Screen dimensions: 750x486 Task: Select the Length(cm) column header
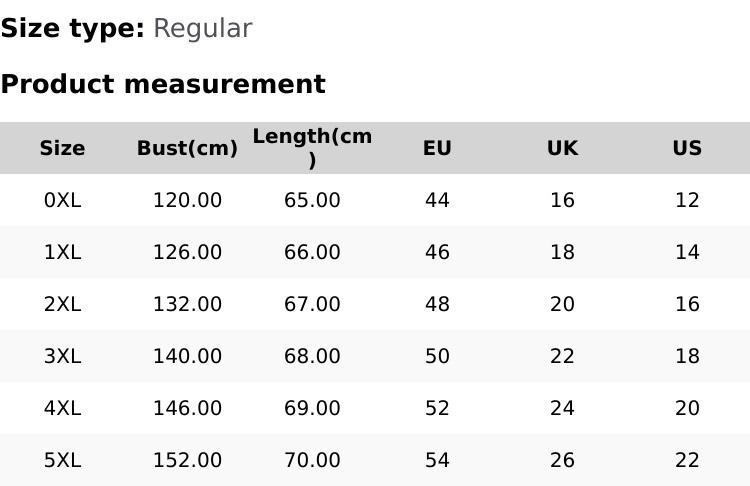312,148
